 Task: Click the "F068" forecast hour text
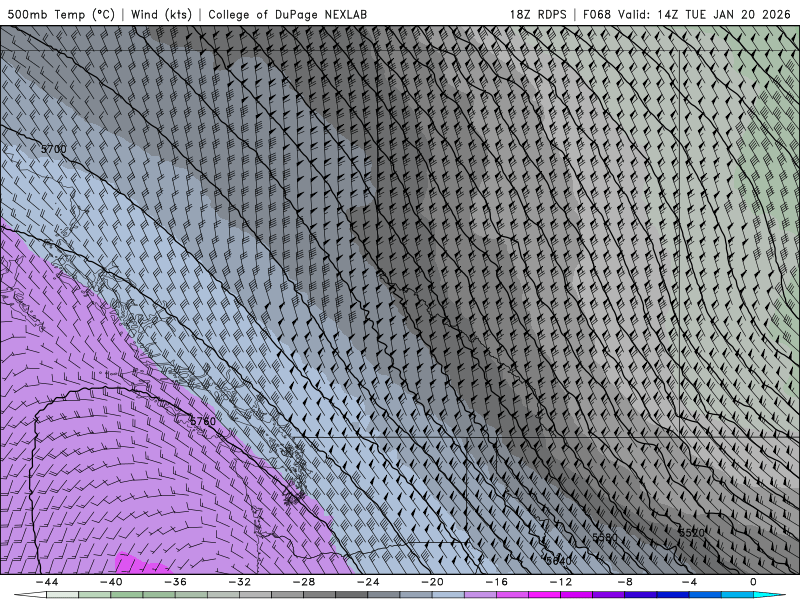pos(597,14)
